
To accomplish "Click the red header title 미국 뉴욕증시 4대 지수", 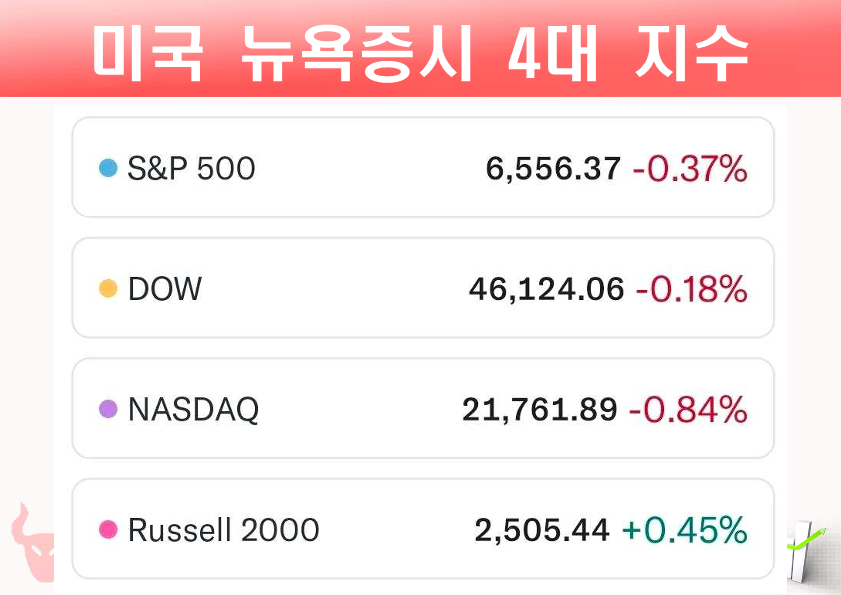I will (420, 52).
